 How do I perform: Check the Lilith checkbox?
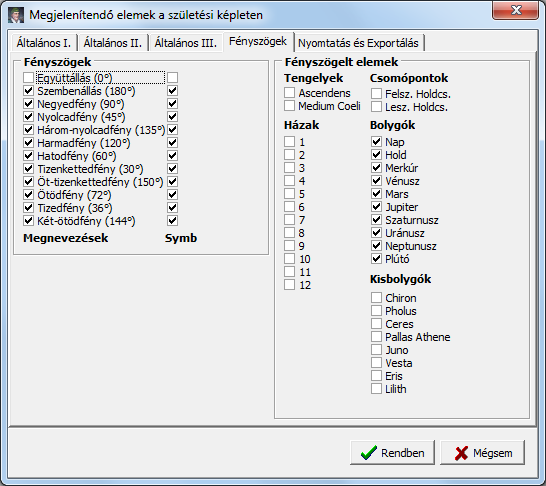[x=376, y=389]
